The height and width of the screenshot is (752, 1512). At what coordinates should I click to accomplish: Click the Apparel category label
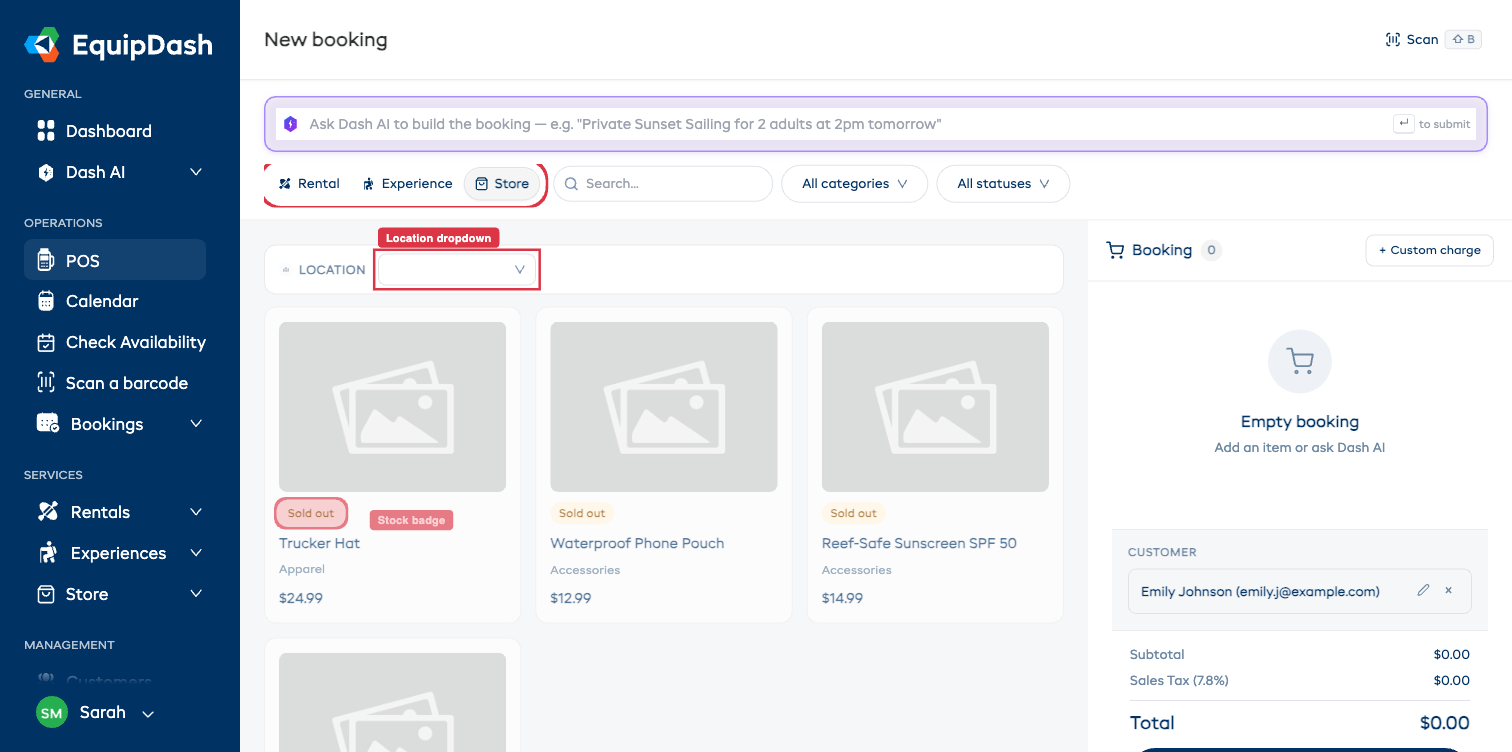coord(302,569)
